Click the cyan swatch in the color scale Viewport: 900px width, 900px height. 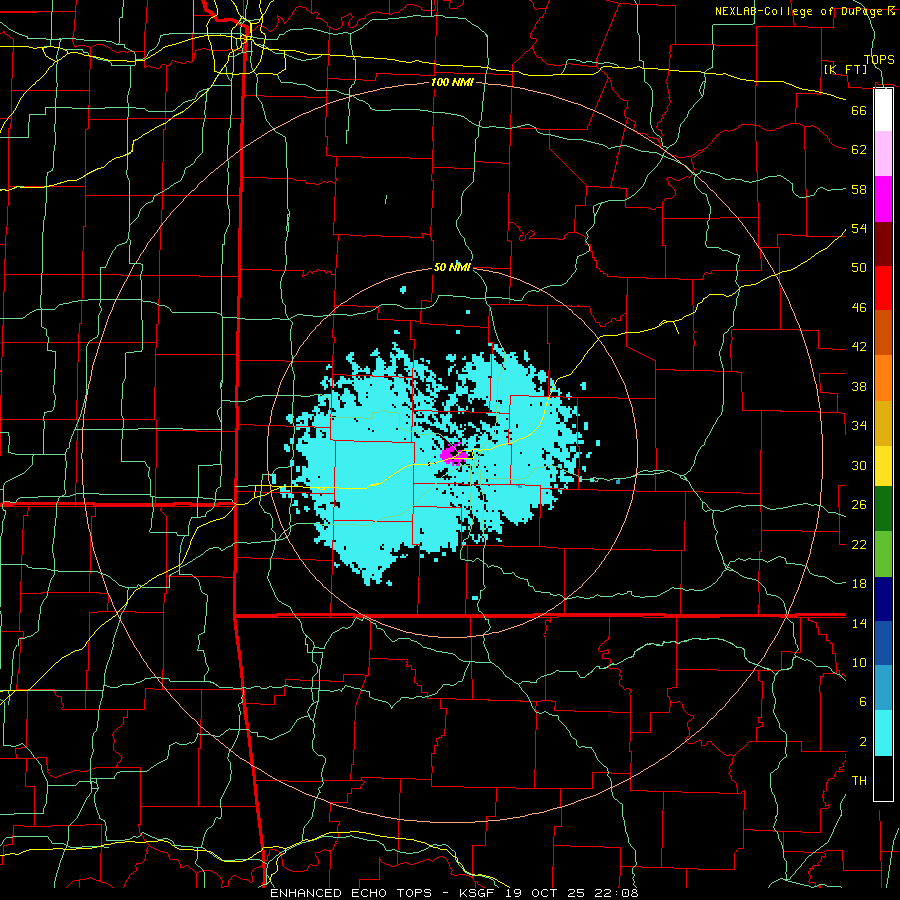[883, 734]
